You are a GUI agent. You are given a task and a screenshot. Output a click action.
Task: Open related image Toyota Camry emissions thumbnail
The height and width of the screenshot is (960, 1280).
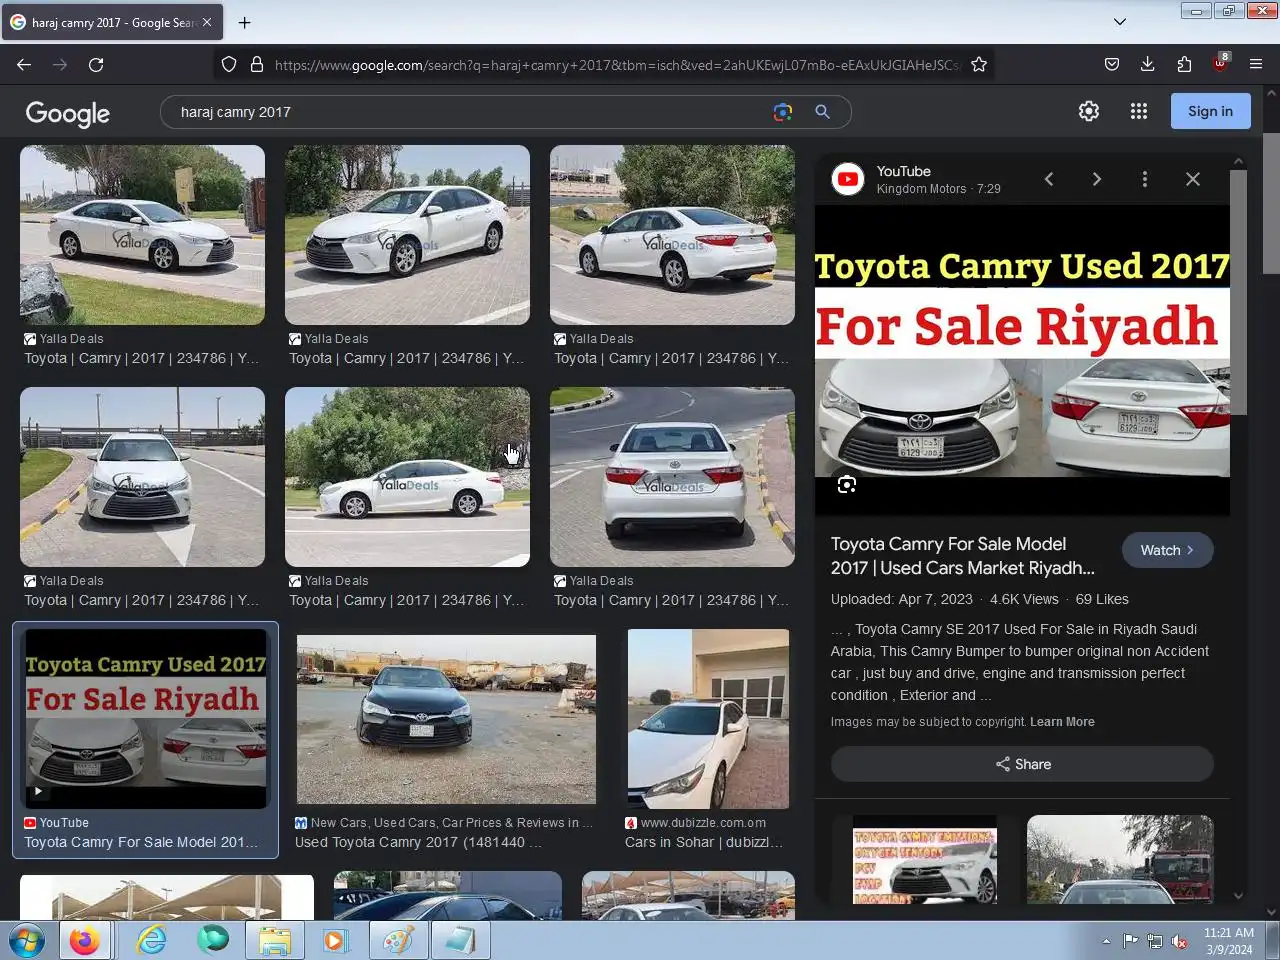(x=925, y=860)
